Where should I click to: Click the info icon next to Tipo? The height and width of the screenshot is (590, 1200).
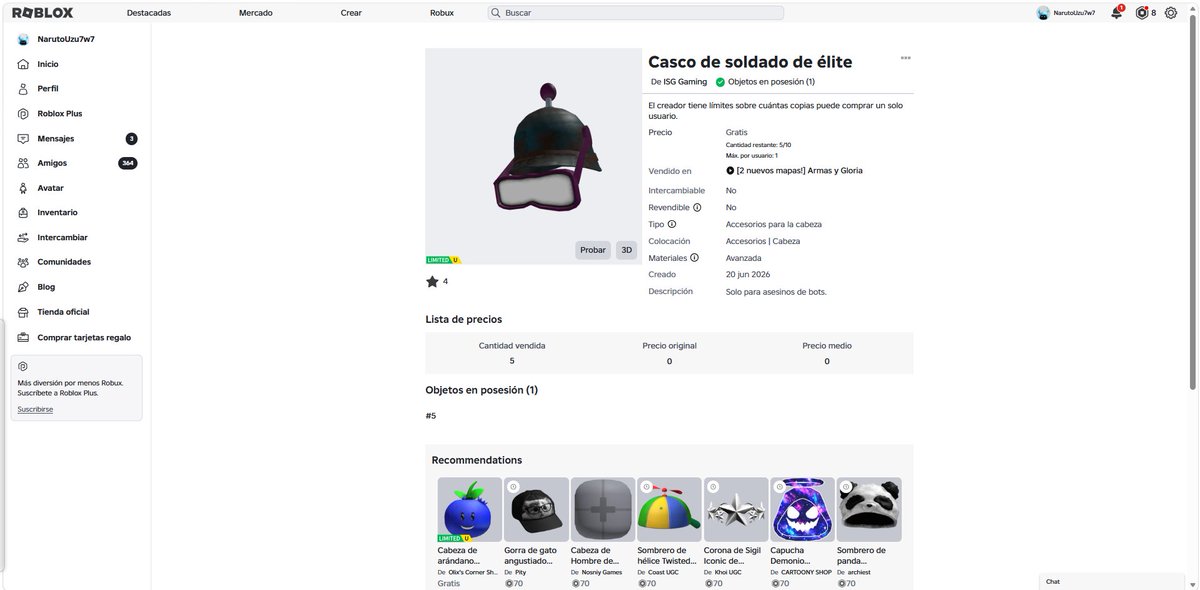pos(672,225)
